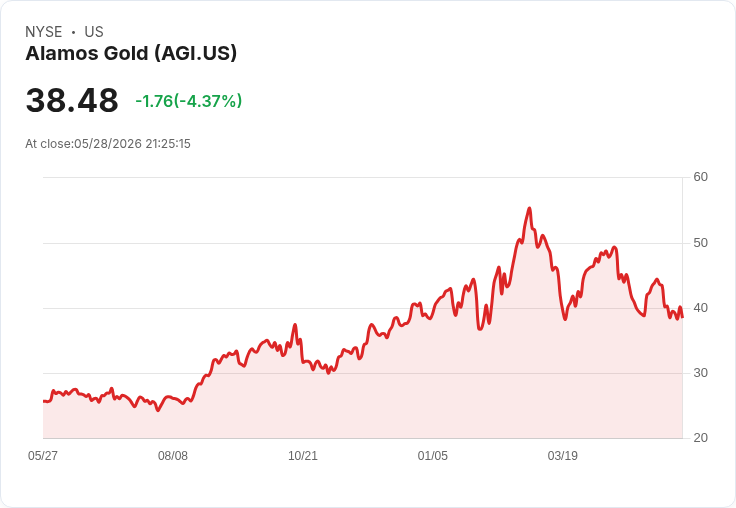Click the 30 price axis label
Viewport: 736px width, 508px height.
click(701, 373)
